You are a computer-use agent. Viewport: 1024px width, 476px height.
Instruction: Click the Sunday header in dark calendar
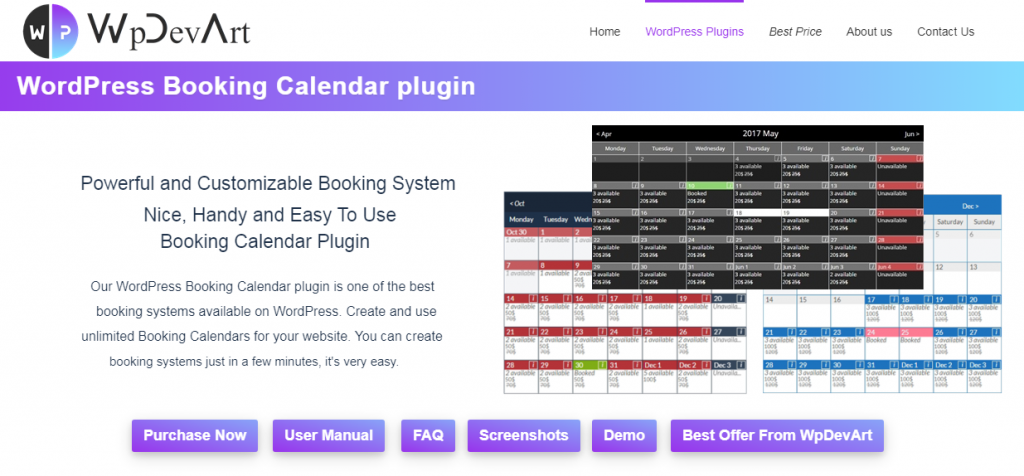(x=900, y=148)
